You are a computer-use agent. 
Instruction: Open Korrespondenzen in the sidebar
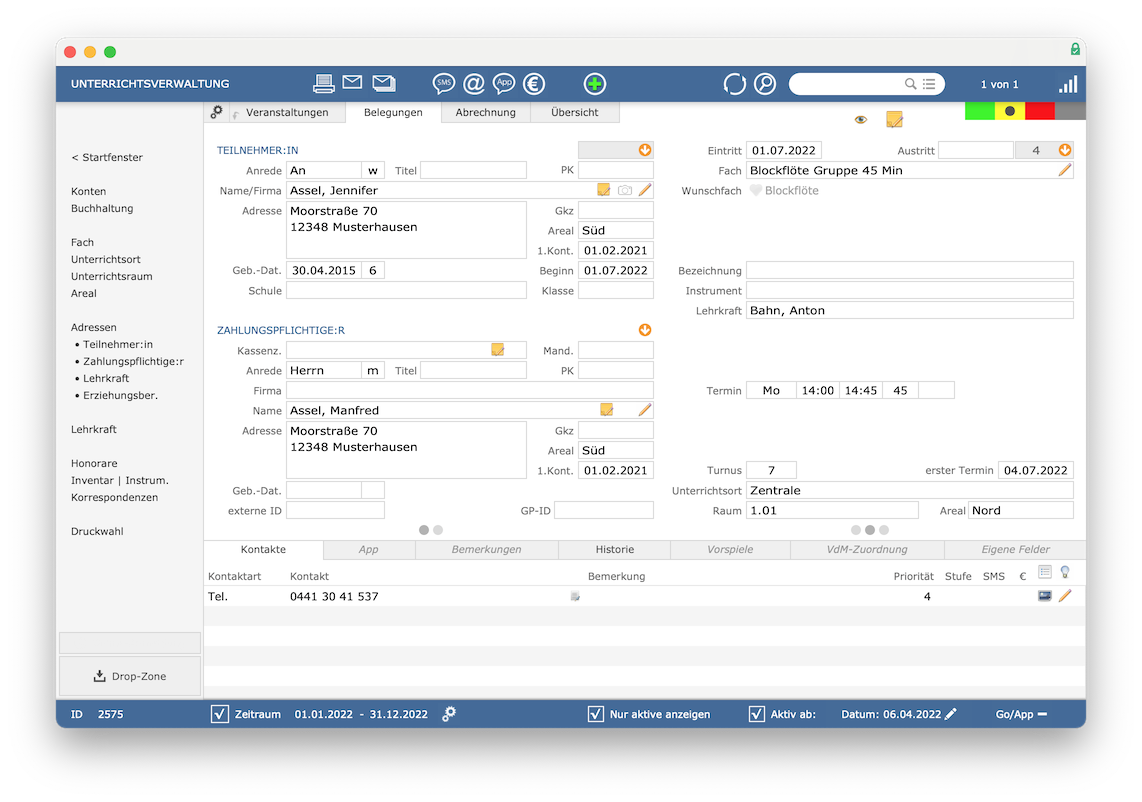coord(114,498)
